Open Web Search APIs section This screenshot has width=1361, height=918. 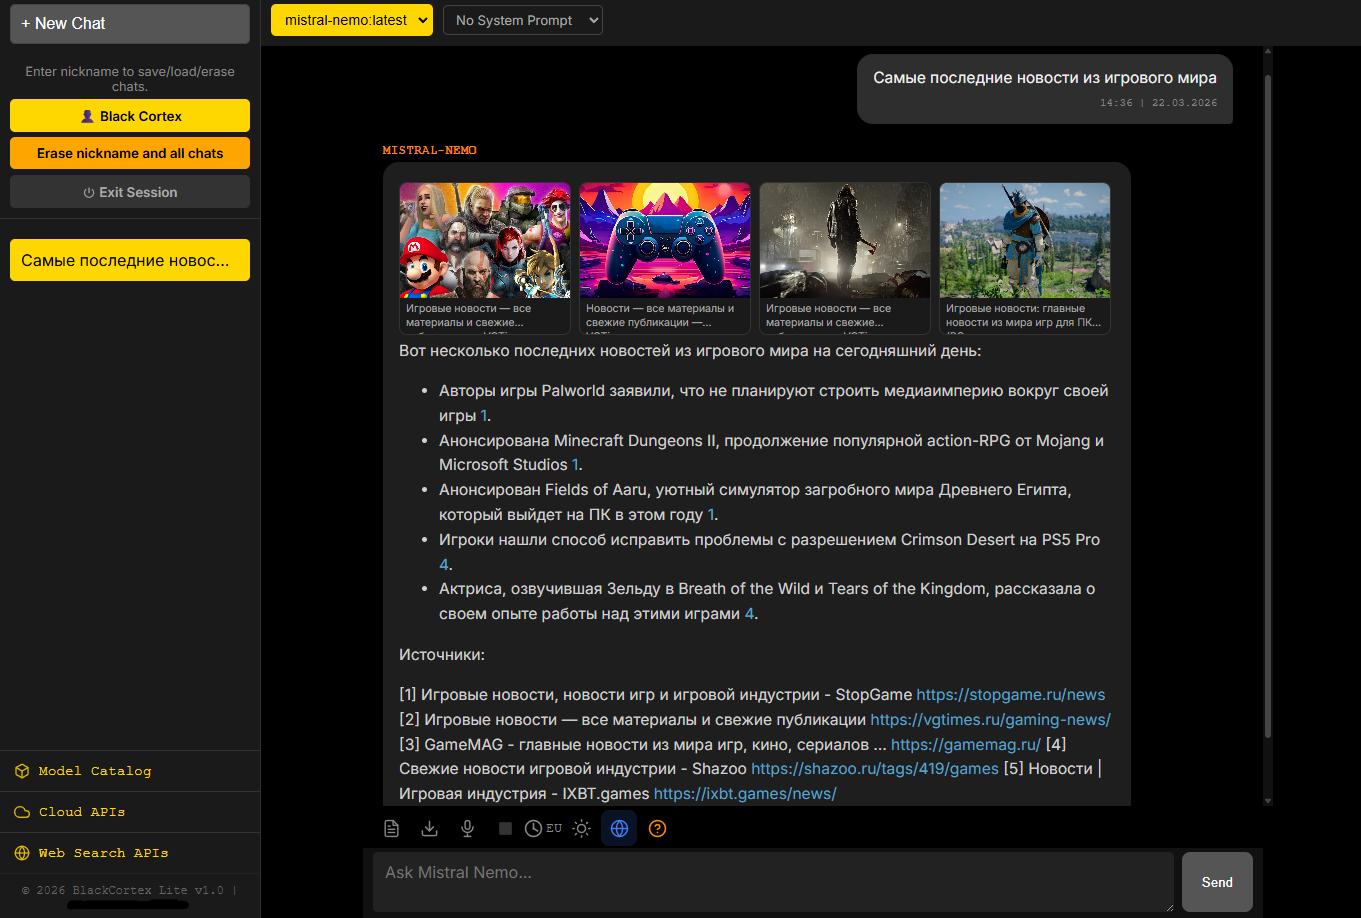pos(103,853)
